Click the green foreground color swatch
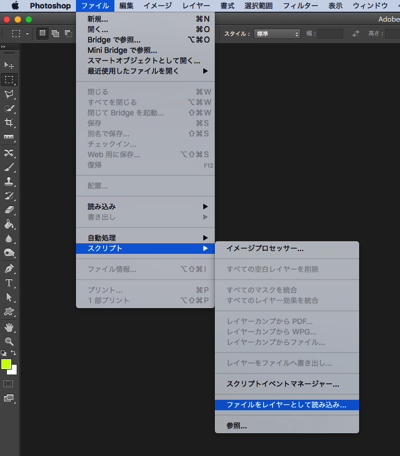This screenshot has width=400, height=456. coord(6,364)
